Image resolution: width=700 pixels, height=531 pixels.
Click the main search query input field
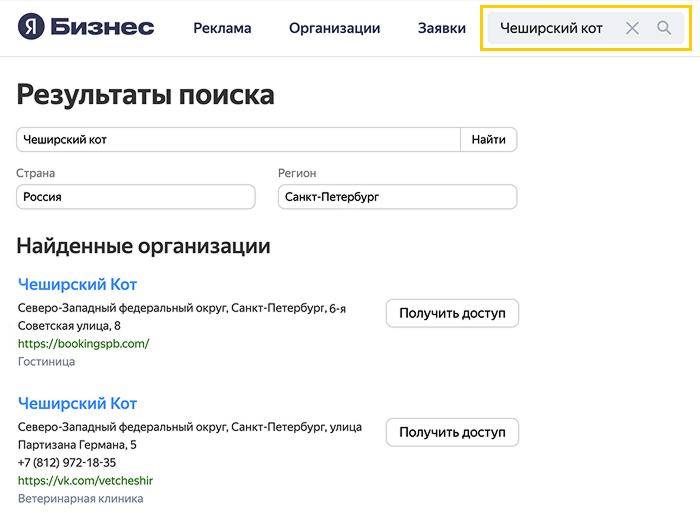click(x=238, y=140)
